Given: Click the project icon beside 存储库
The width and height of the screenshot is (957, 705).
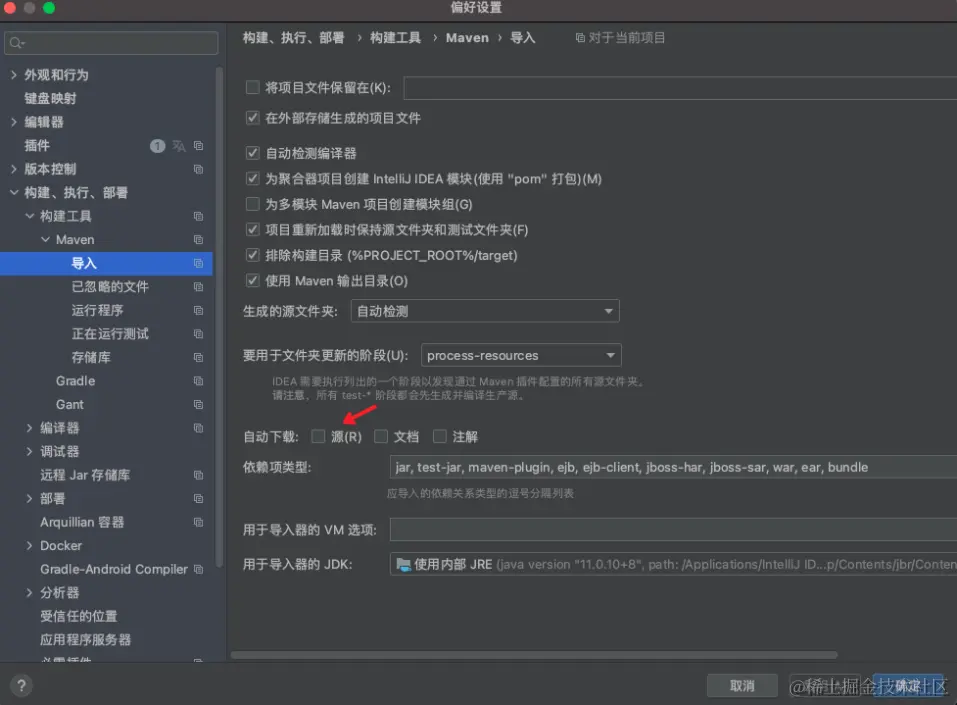Looking at the screenshot, I should pyautogui.click(x=198, y=358).
